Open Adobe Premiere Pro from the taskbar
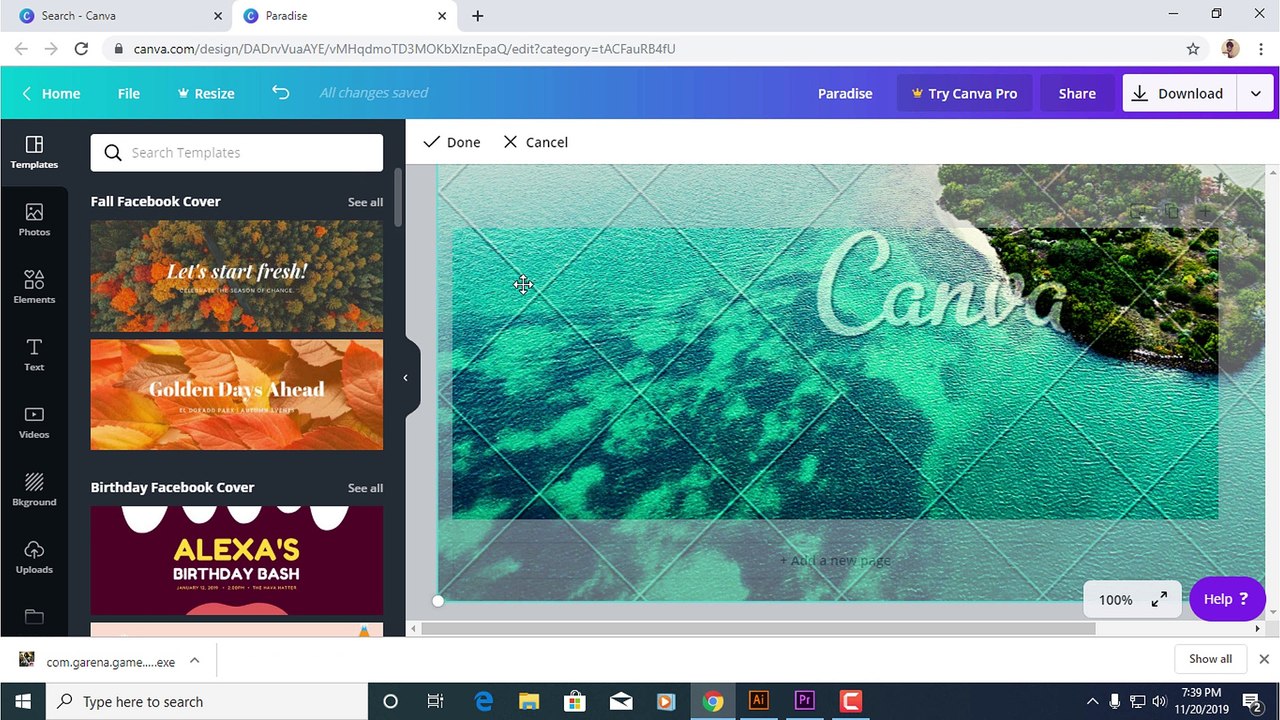 [x=804, y=701]
